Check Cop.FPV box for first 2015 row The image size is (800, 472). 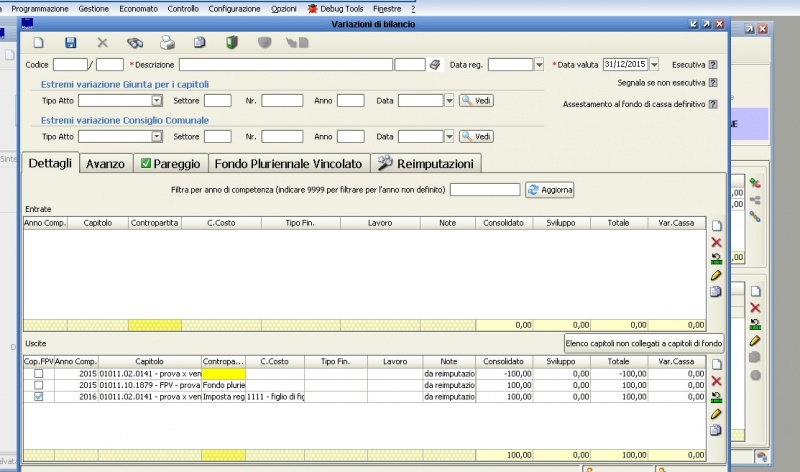[x=38, y=373]
